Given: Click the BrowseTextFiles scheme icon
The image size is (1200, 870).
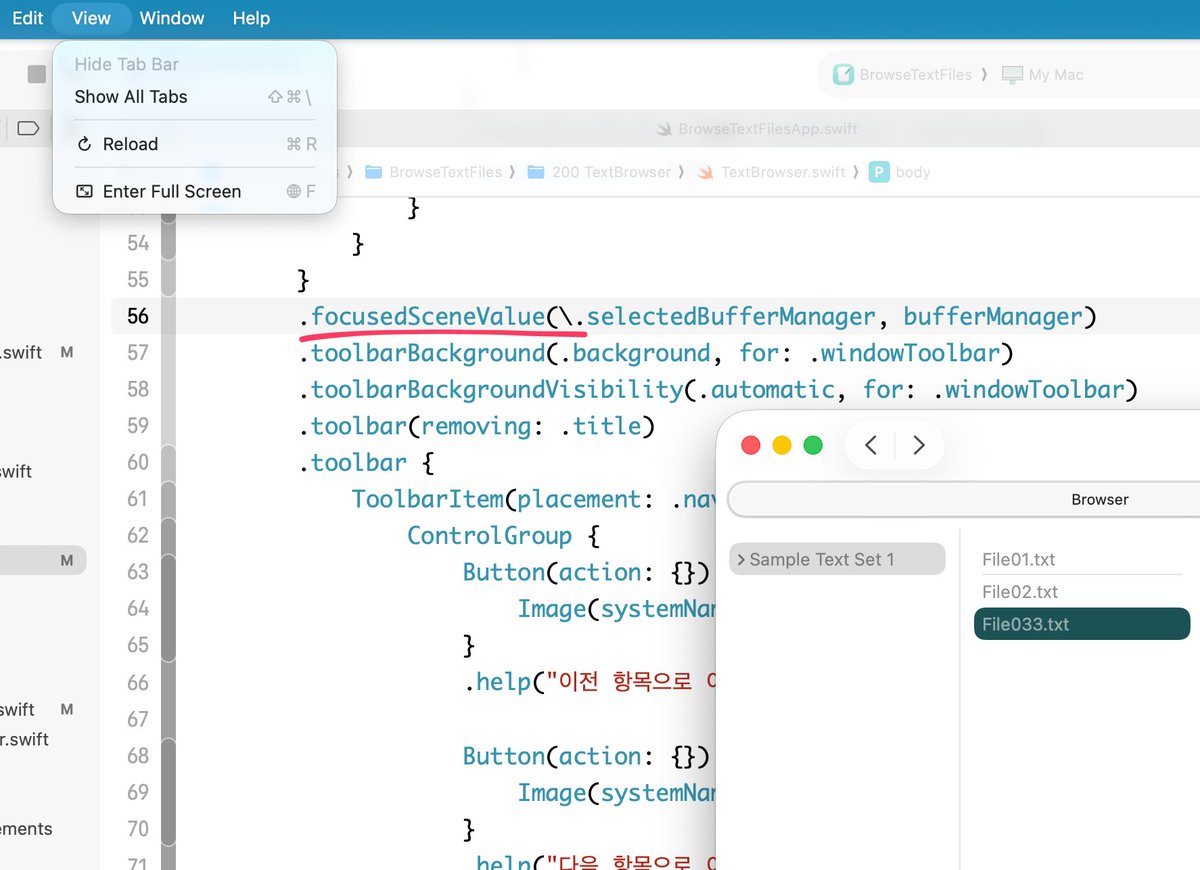Looking at the screenshot, I should [x=844, y=74].
